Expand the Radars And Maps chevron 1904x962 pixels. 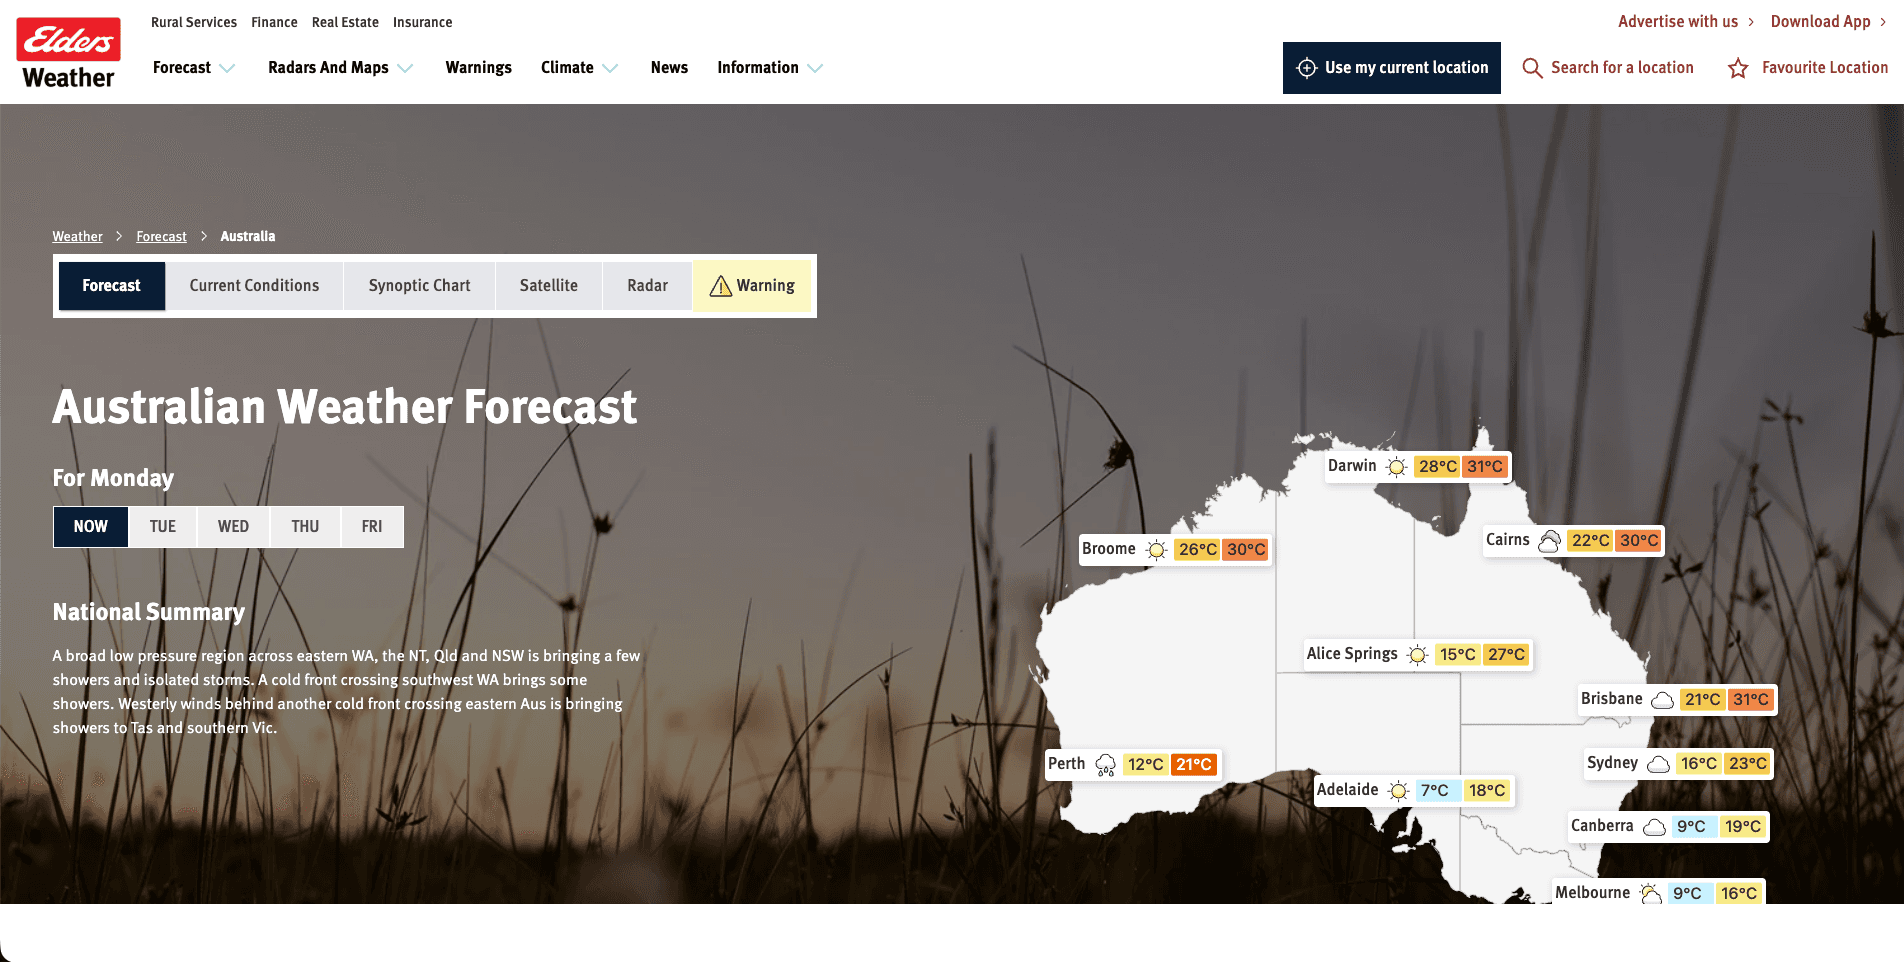click(405, 68)
